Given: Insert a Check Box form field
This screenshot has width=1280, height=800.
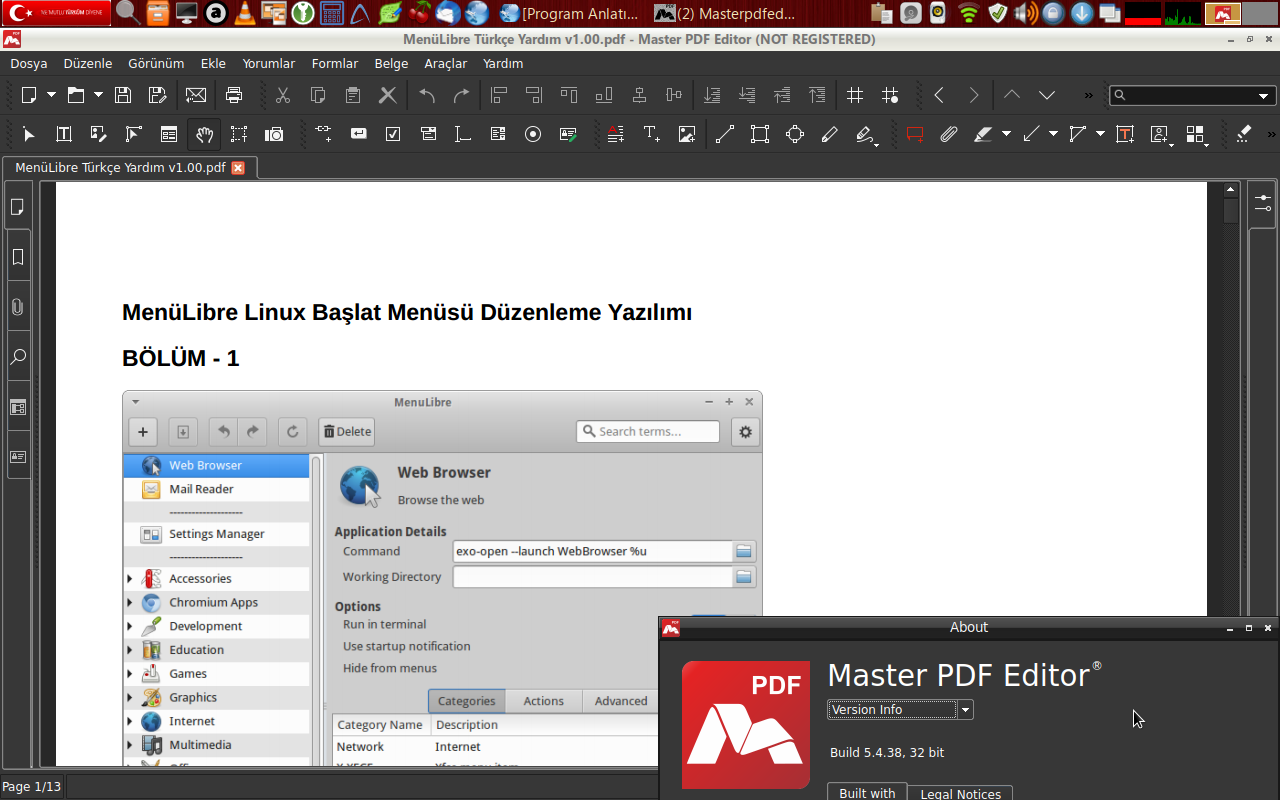Looking at the screenshot, I should coord(393,134).
